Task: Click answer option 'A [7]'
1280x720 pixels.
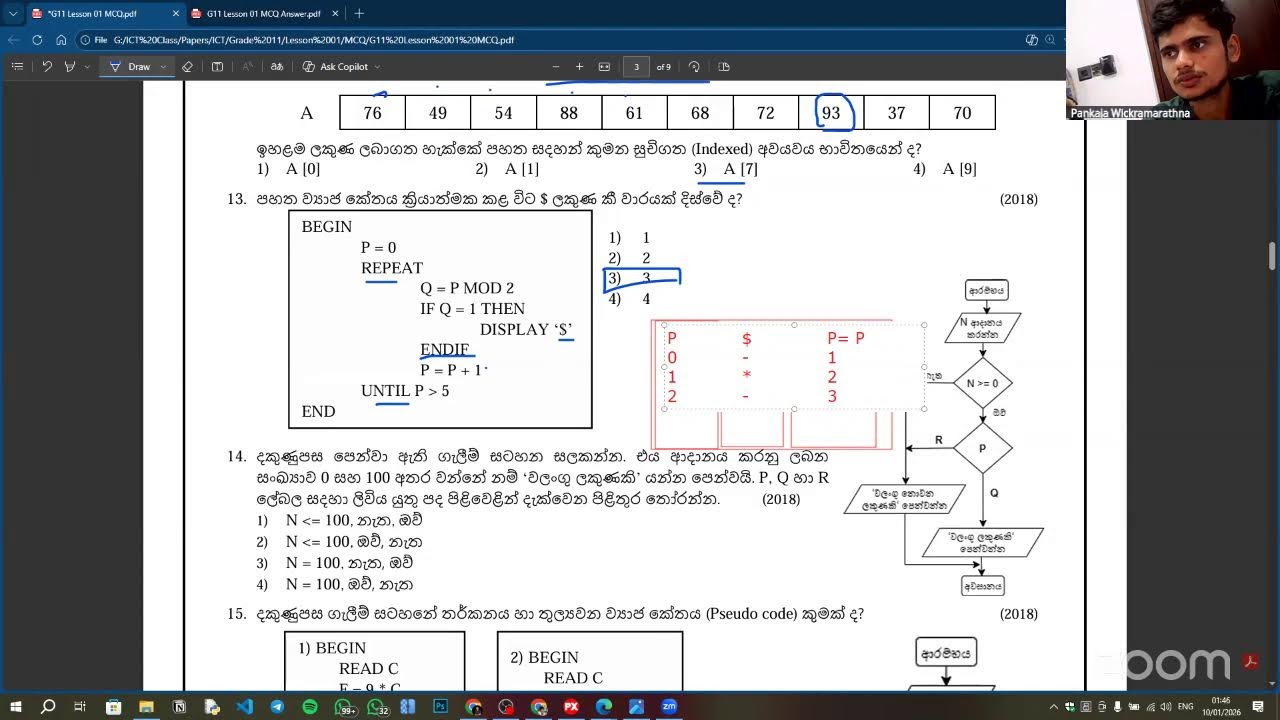Action: pos(740,169)
